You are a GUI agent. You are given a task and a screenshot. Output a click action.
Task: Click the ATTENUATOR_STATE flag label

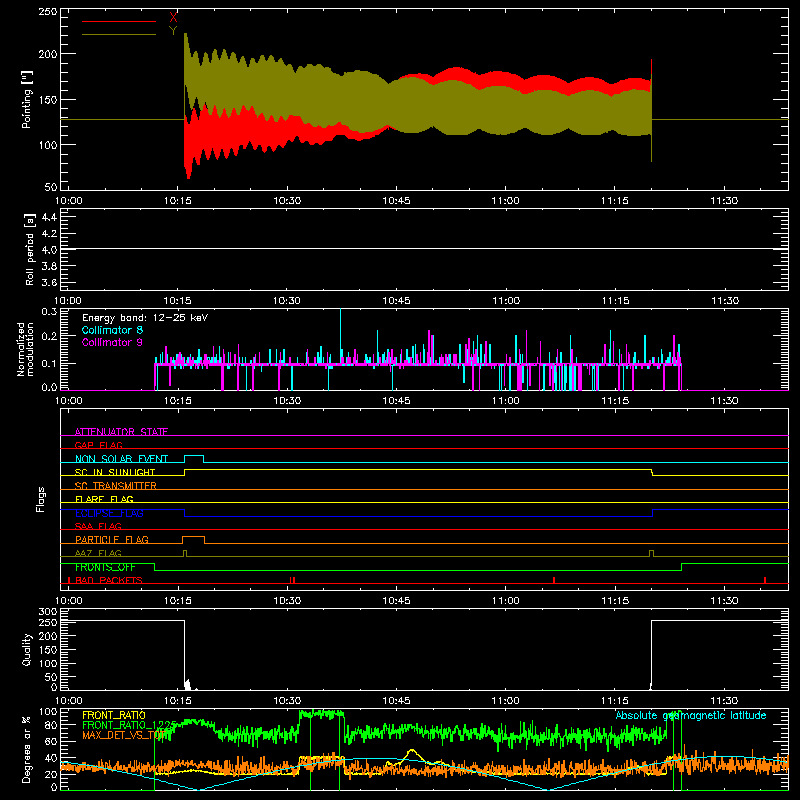click(x=121, y=432)
